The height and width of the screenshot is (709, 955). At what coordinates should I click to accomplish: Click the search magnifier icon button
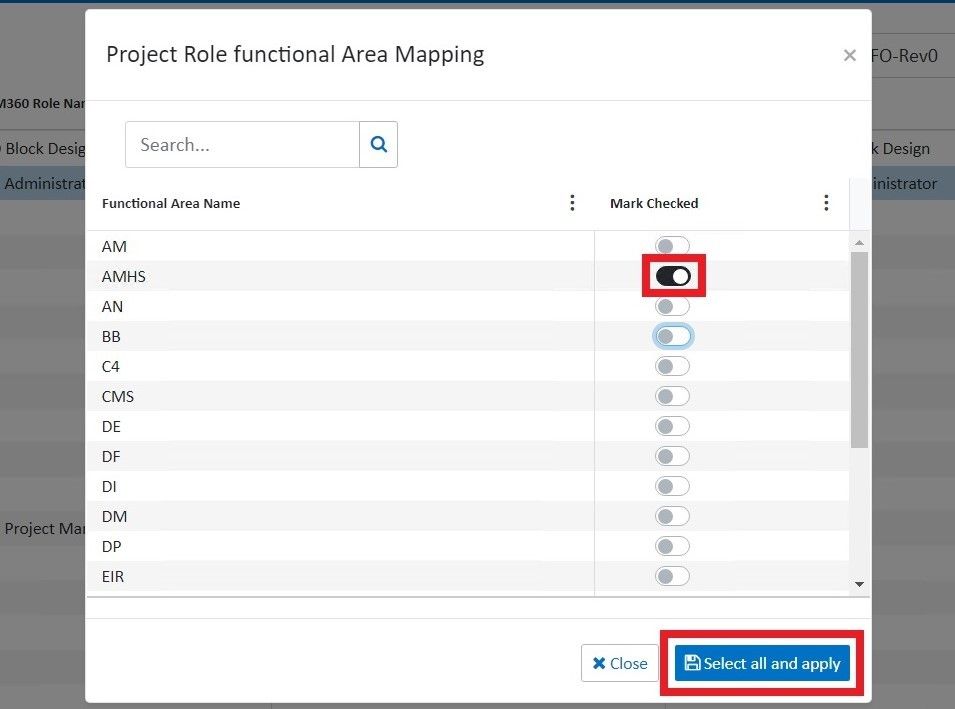pyautogui.click(x=378, y=145)
